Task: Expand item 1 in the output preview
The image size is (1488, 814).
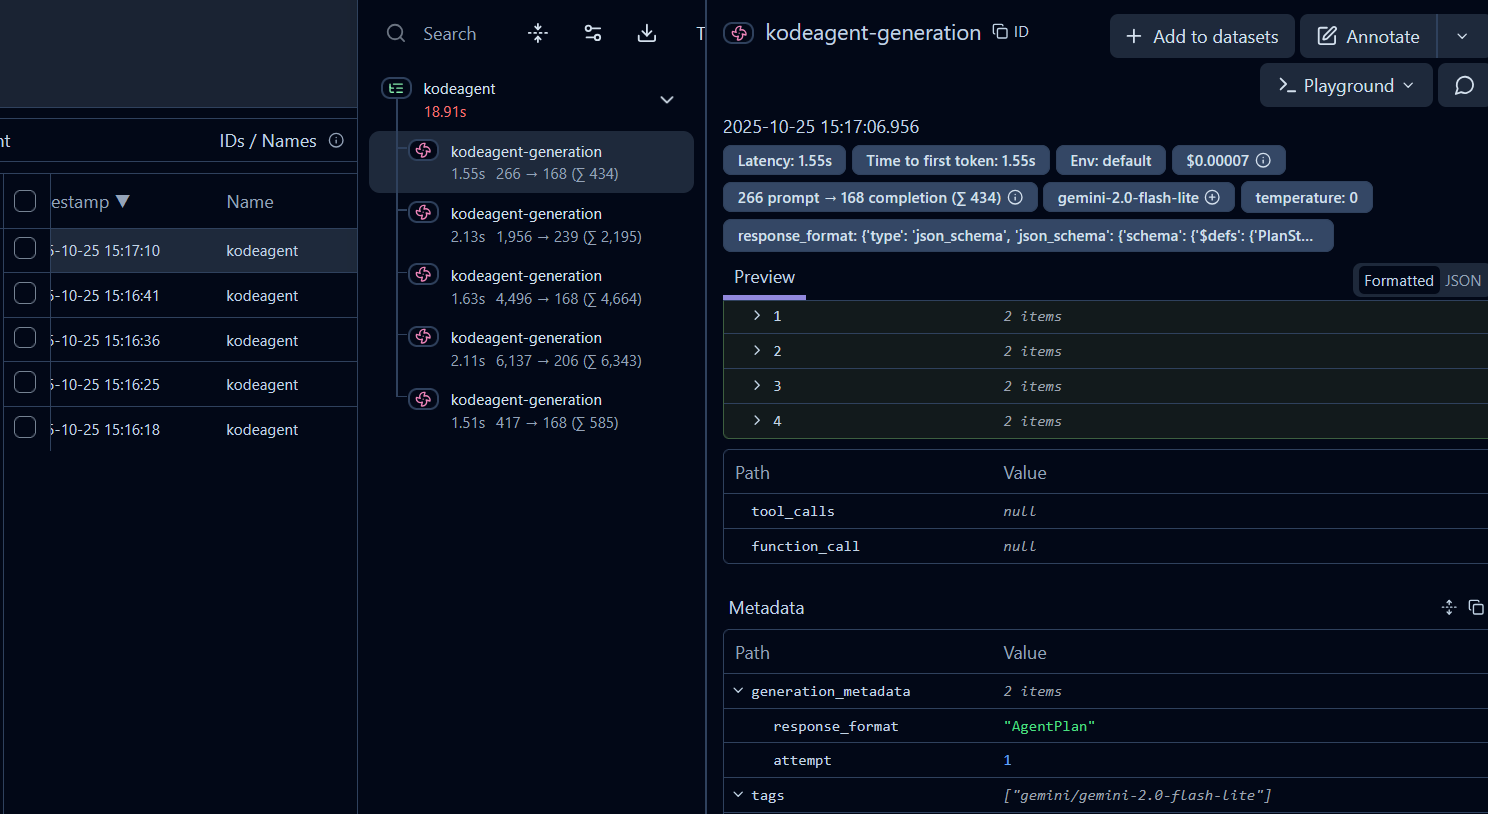Action: coord(757,316)
